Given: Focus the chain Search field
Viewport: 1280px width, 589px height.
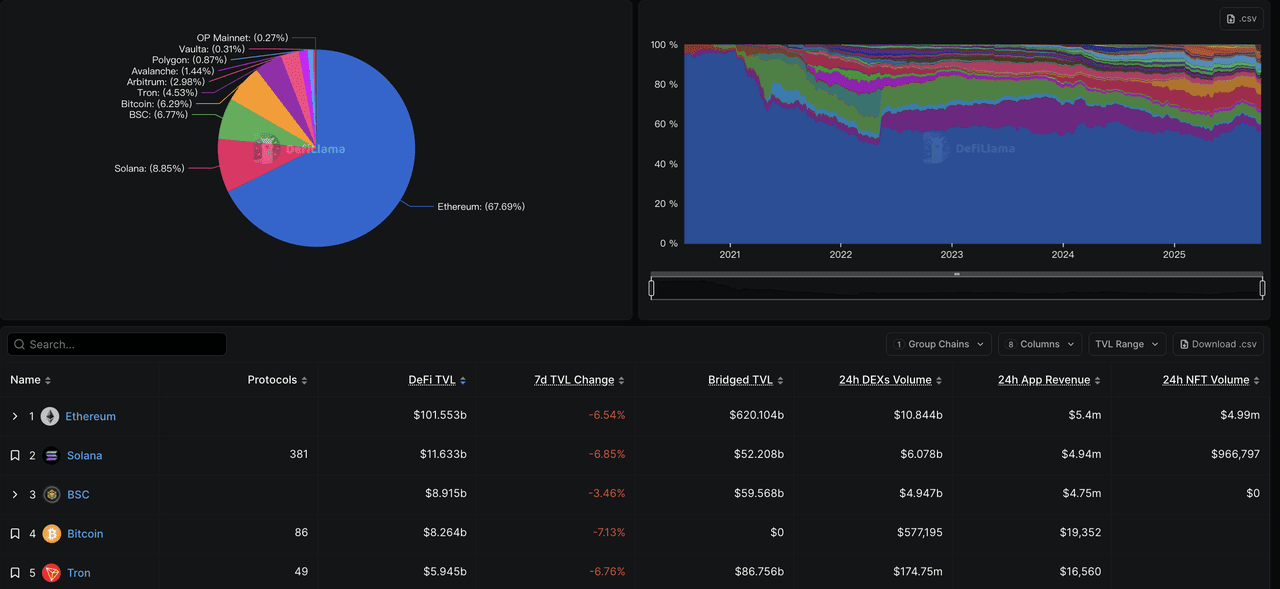Looking at the screenshot, I should (x=118, y=344).
